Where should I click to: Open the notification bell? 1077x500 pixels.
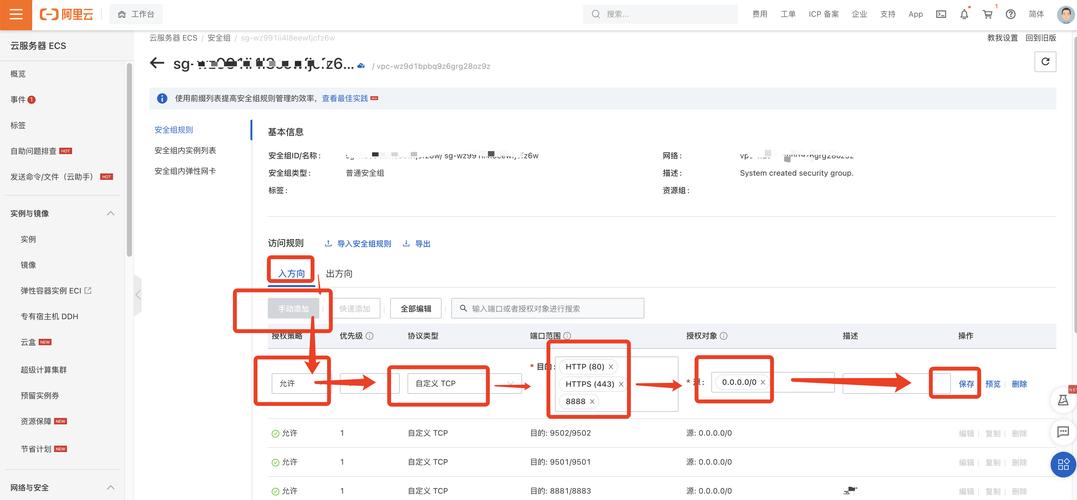point(964,14)
